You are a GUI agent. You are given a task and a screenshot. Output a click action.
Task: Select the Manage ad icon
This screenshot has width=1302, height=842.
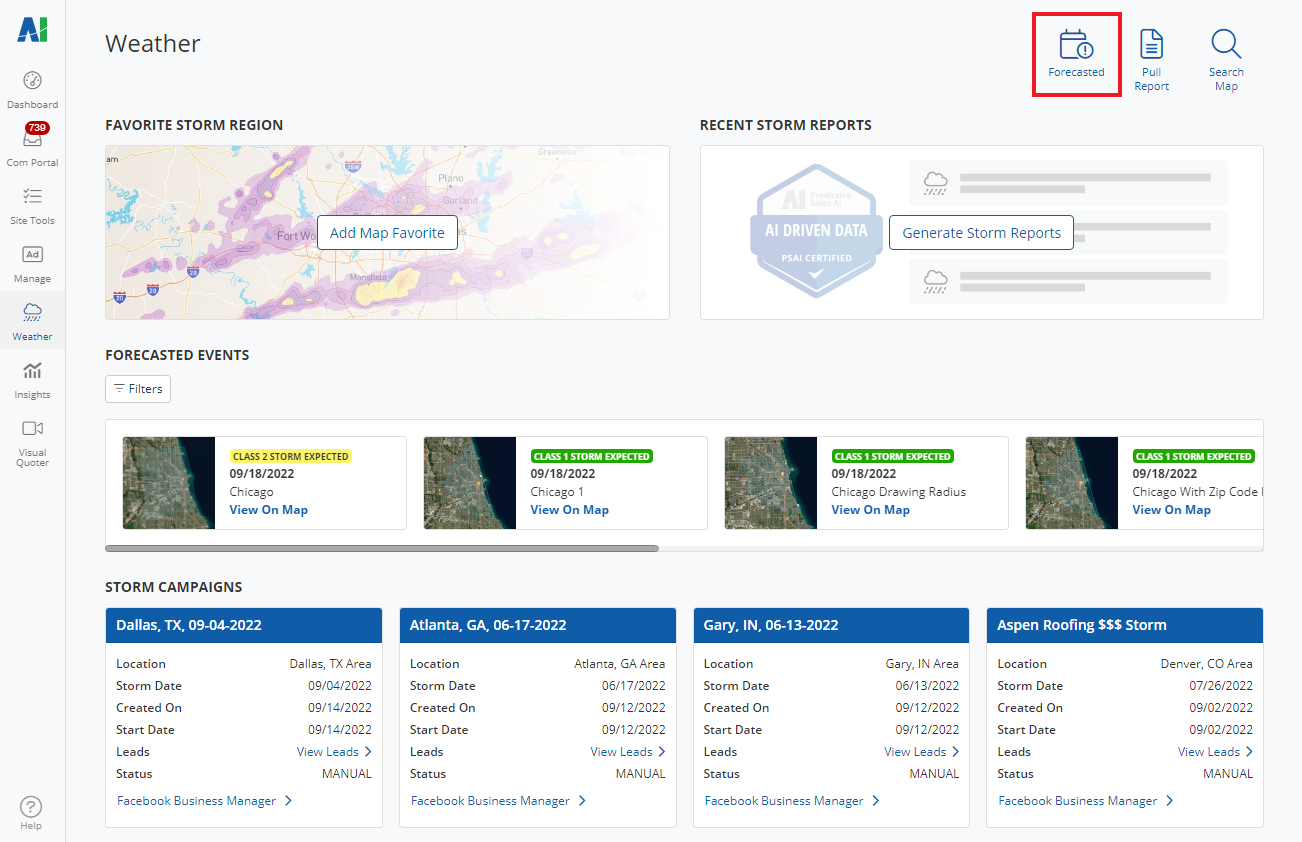(32, 255)
